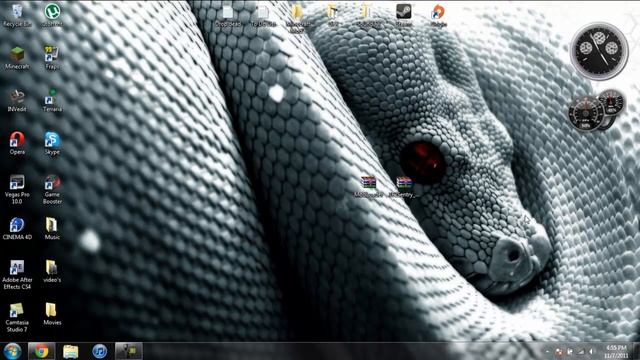
Task: Open iTunes from the taskbar
Action: click(x=99, y=351)
